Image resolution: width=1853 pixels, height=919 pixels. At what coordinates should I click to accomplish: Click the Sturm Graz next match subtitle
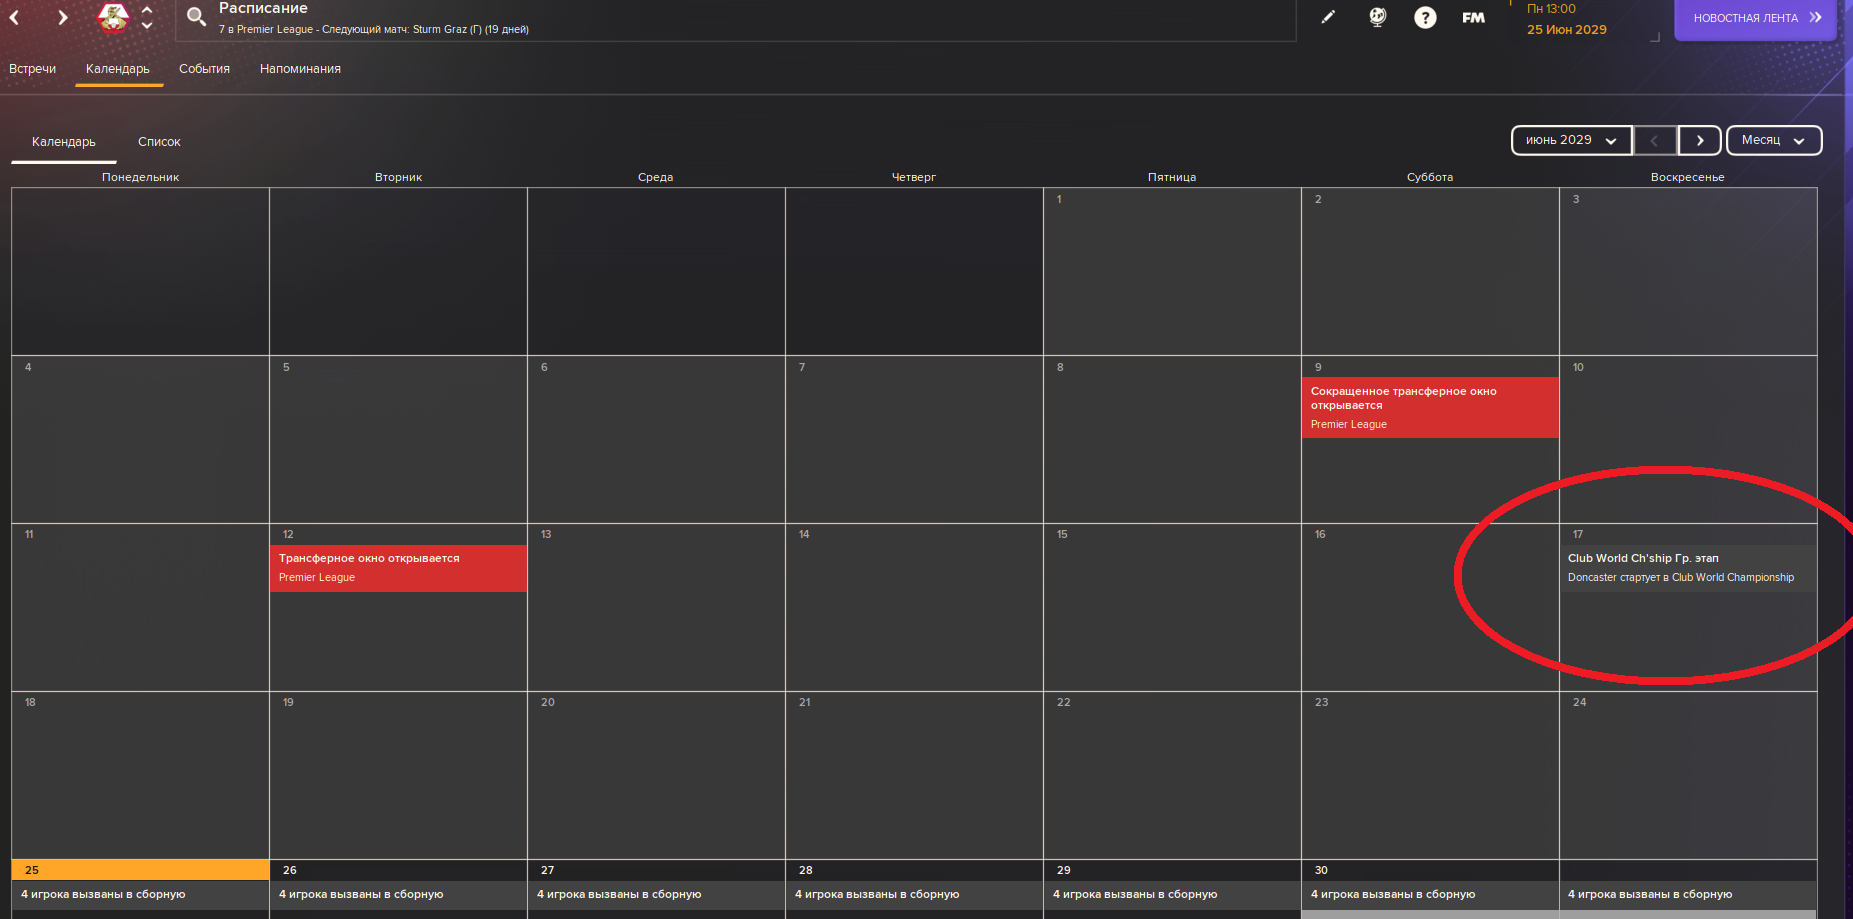click(x=374, y=30)
